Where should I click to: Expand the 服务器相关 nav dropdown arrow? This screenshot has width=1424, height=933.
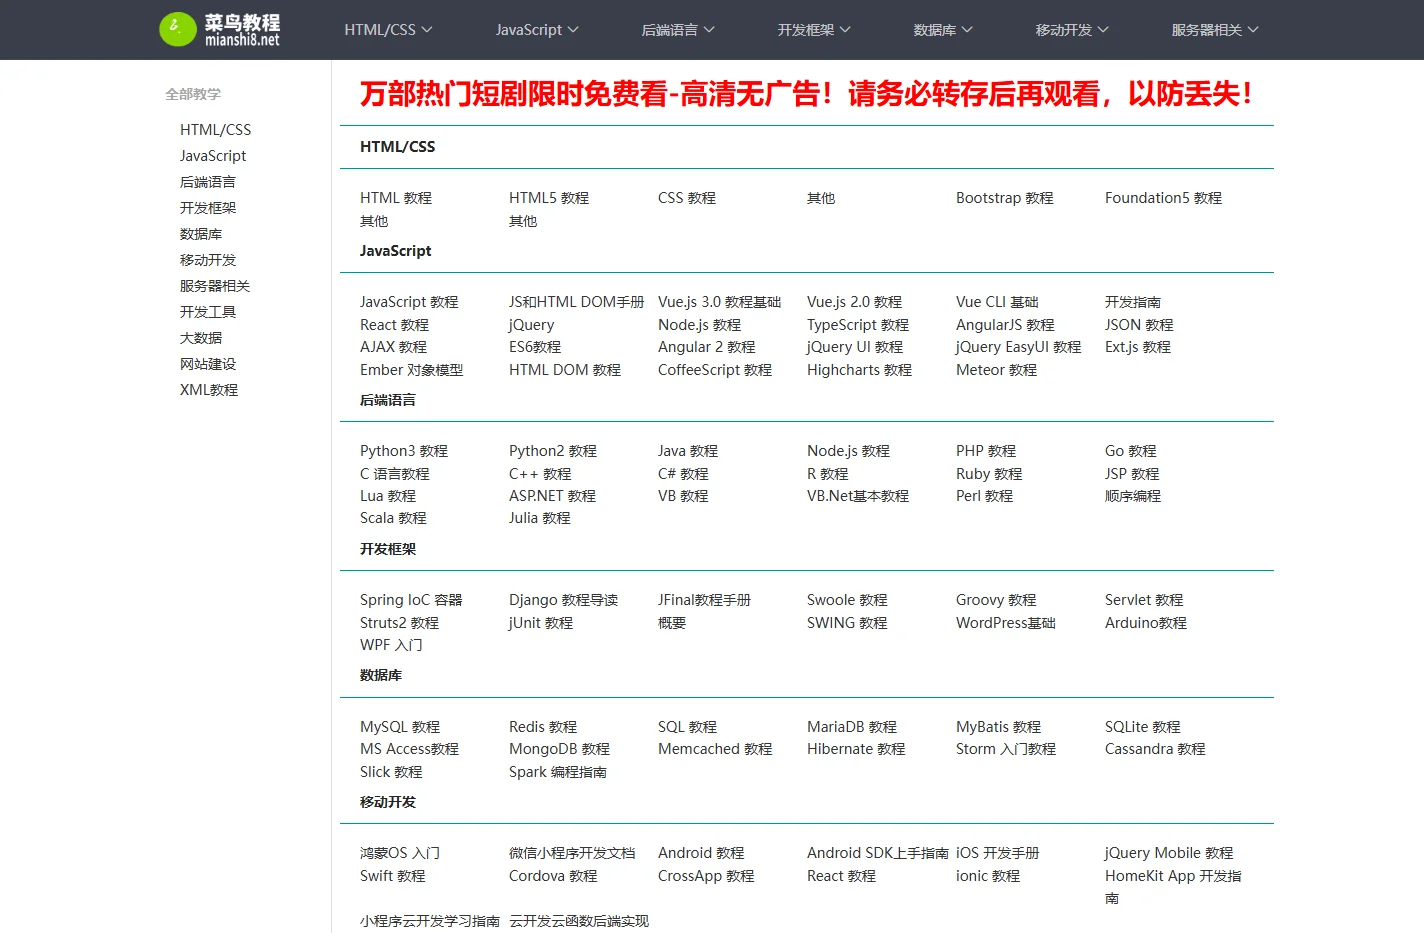[x=1253, y=30]
